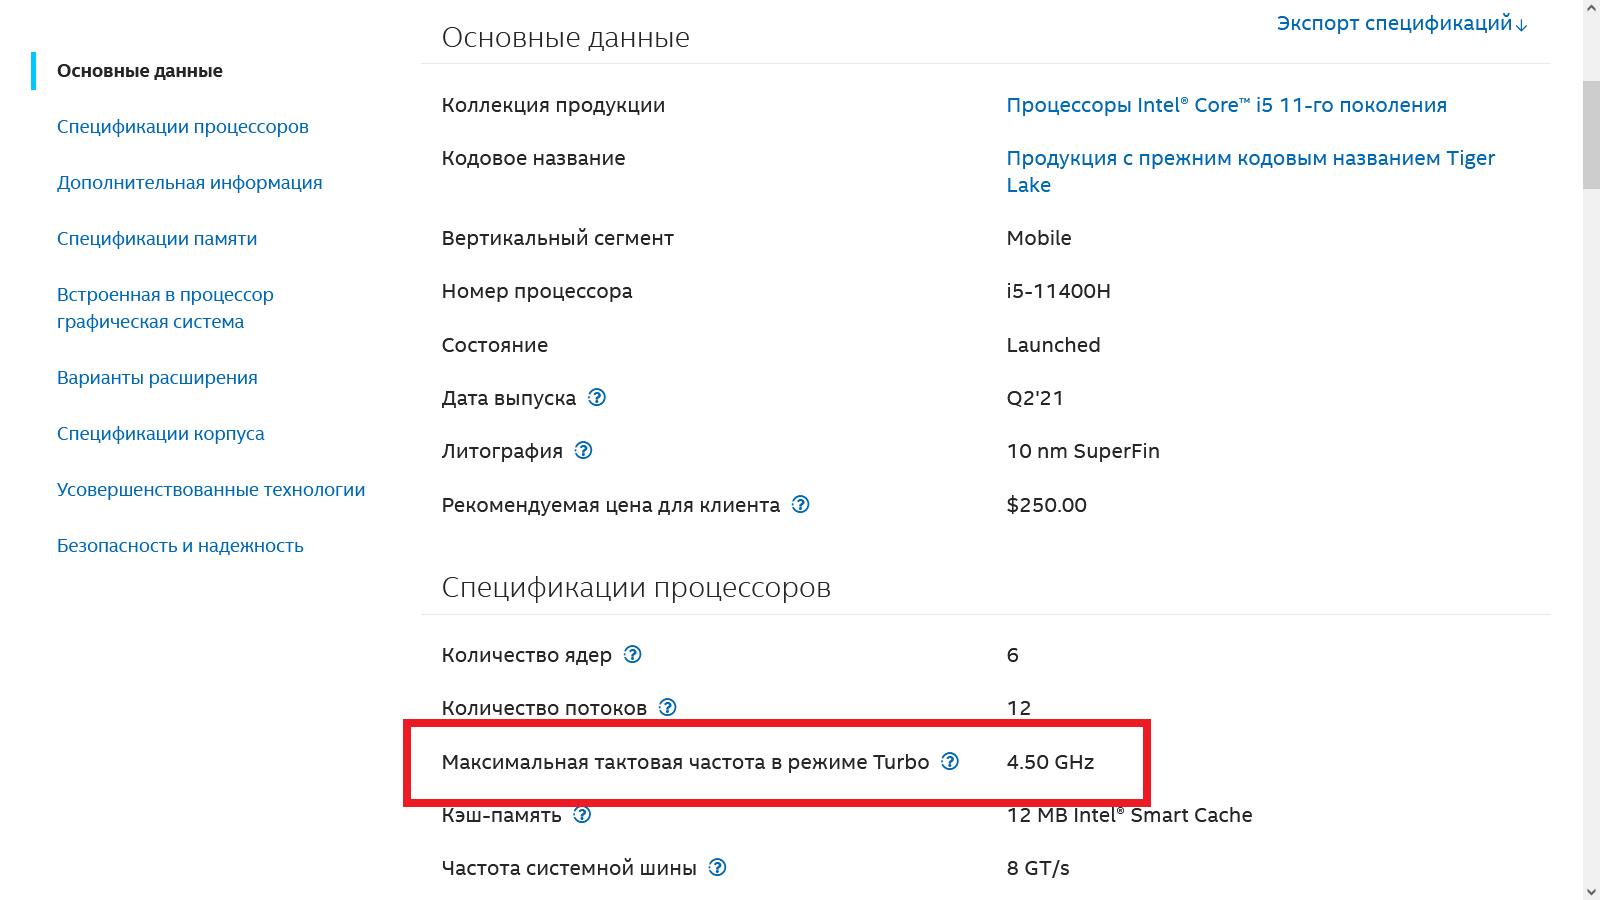Click question mark next to Количество потоков

coord(668,707)
